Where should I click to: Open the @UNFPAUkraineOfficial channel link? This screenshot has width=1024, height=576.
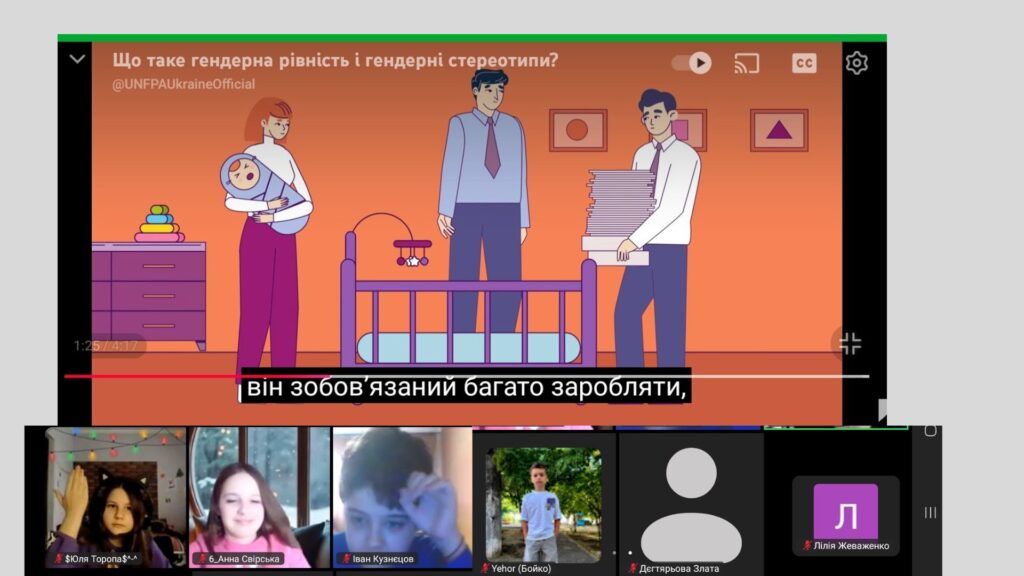click(183, 85)
